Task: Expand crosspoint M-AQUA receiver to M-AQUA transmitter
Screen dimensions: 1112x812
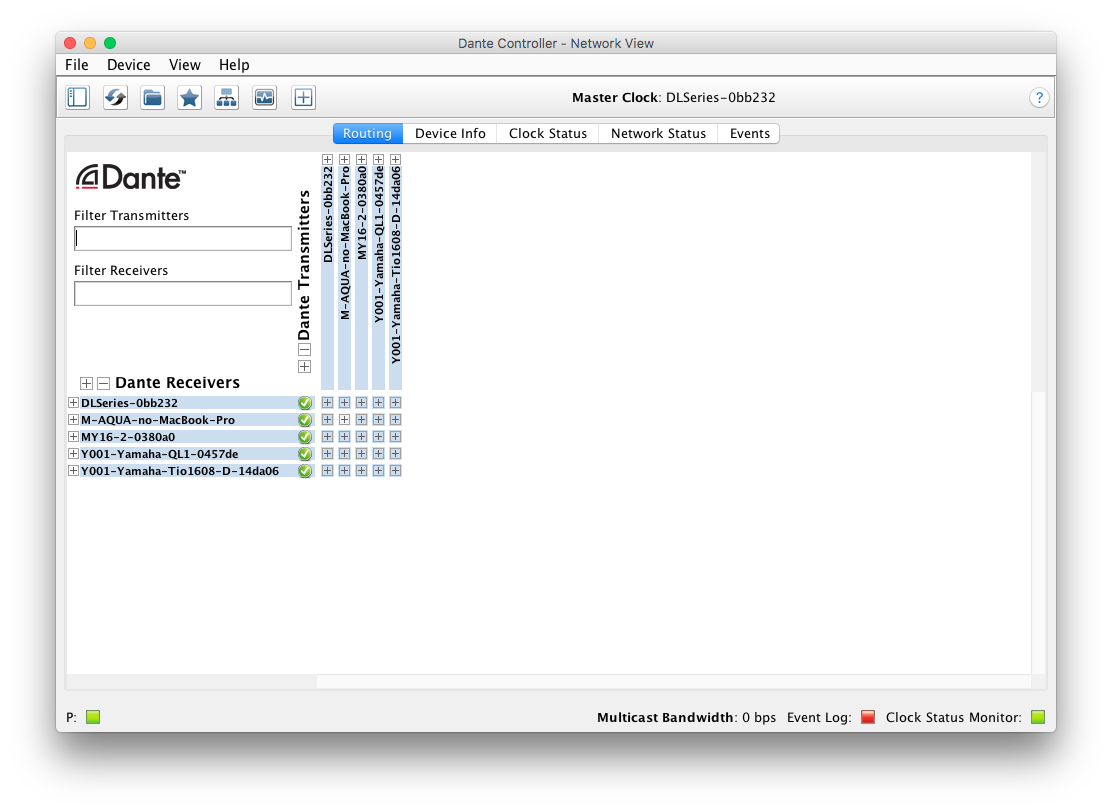Action: coord(344,420)
